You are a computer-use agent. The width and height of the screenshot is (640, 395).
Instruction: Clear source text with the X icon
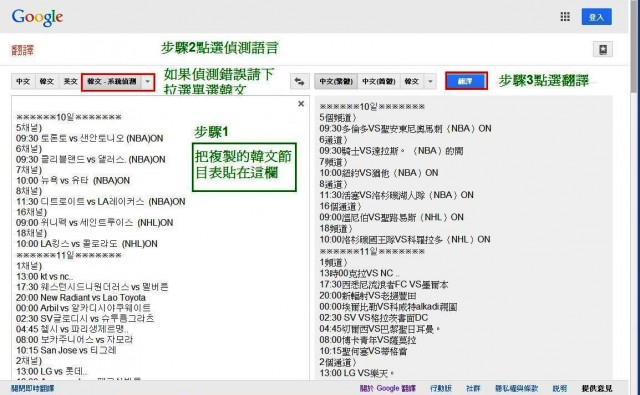[301, 104]
